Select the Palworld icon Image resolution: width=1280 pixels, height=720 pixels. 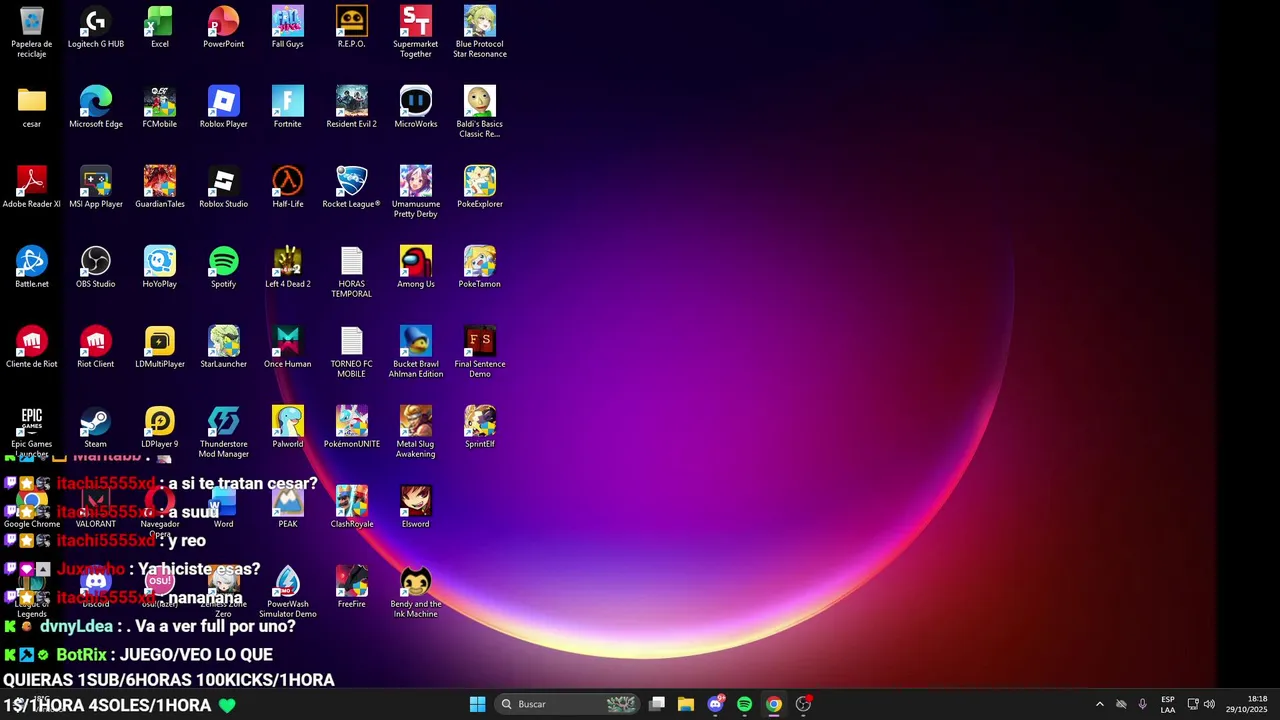(288, 427)
